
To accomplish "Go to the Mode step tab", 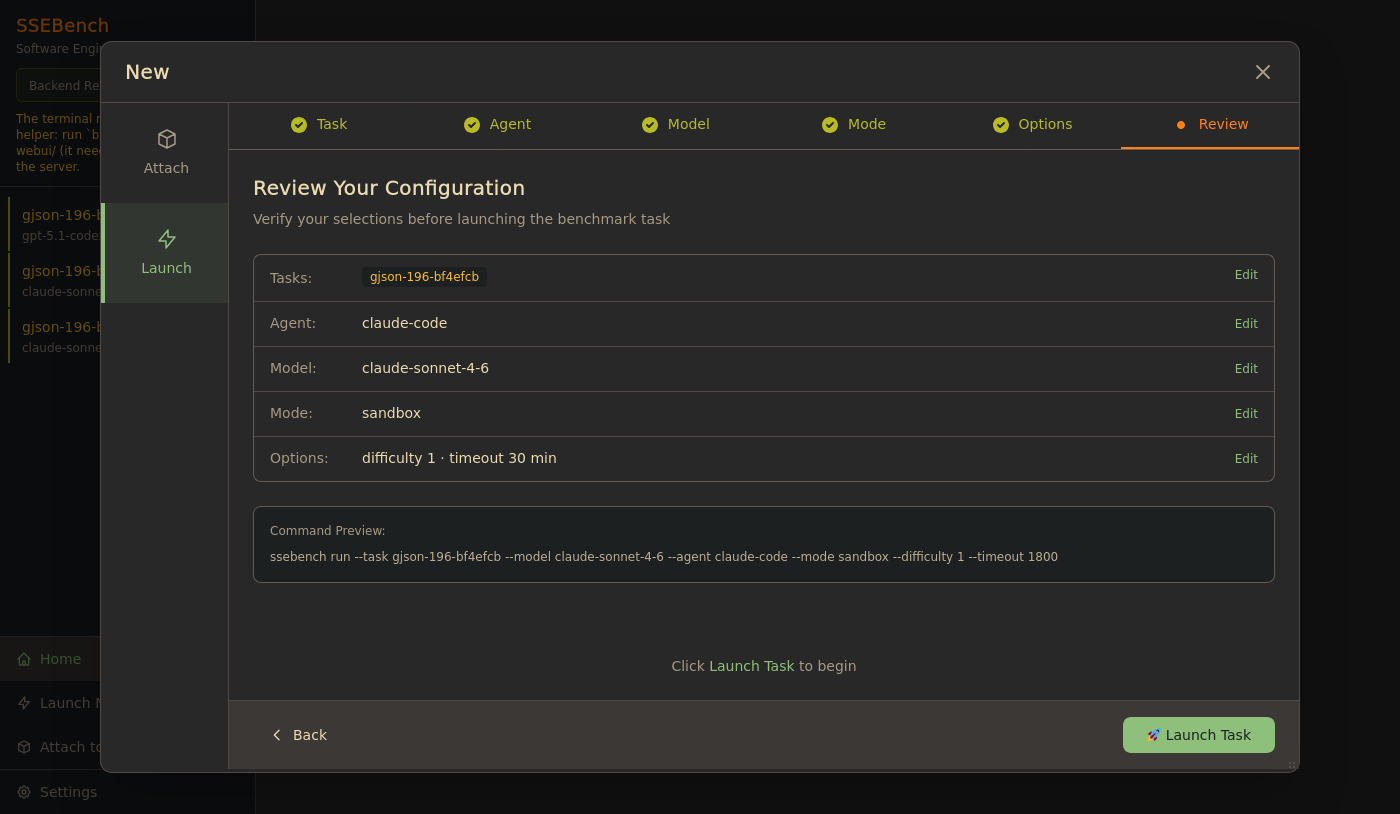I will click(854, 125).
